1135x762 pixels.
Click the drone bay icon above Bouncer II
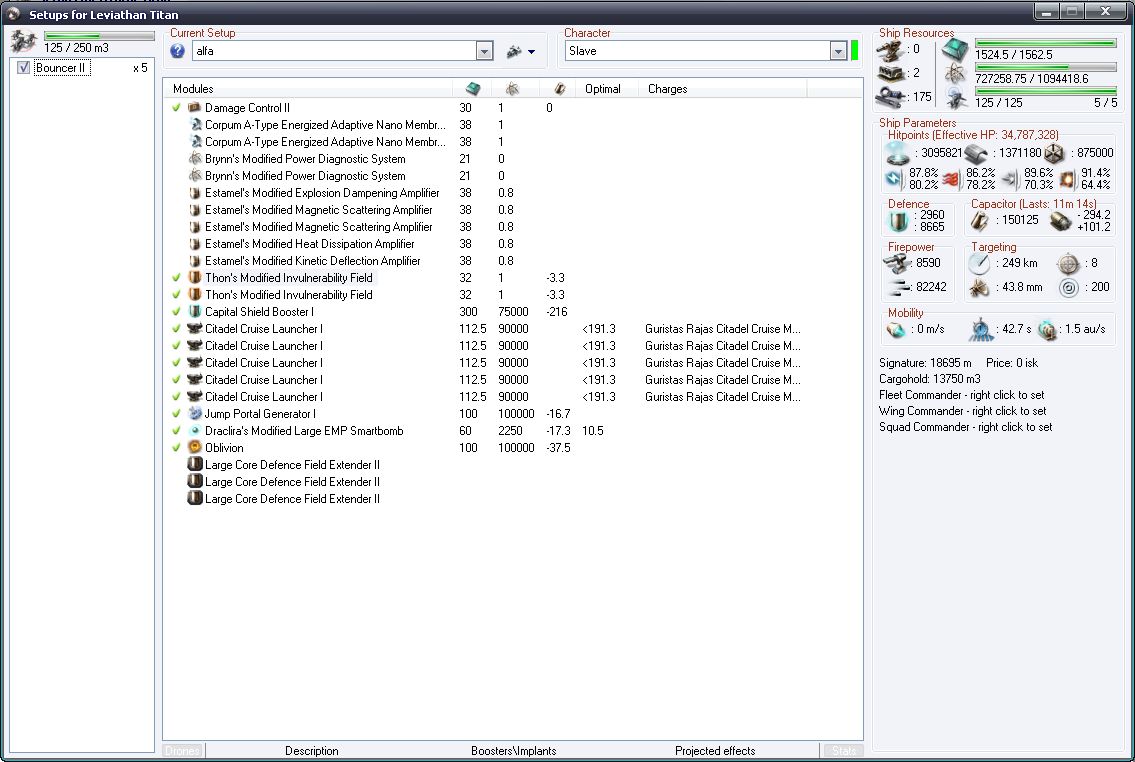pos(23,41)
